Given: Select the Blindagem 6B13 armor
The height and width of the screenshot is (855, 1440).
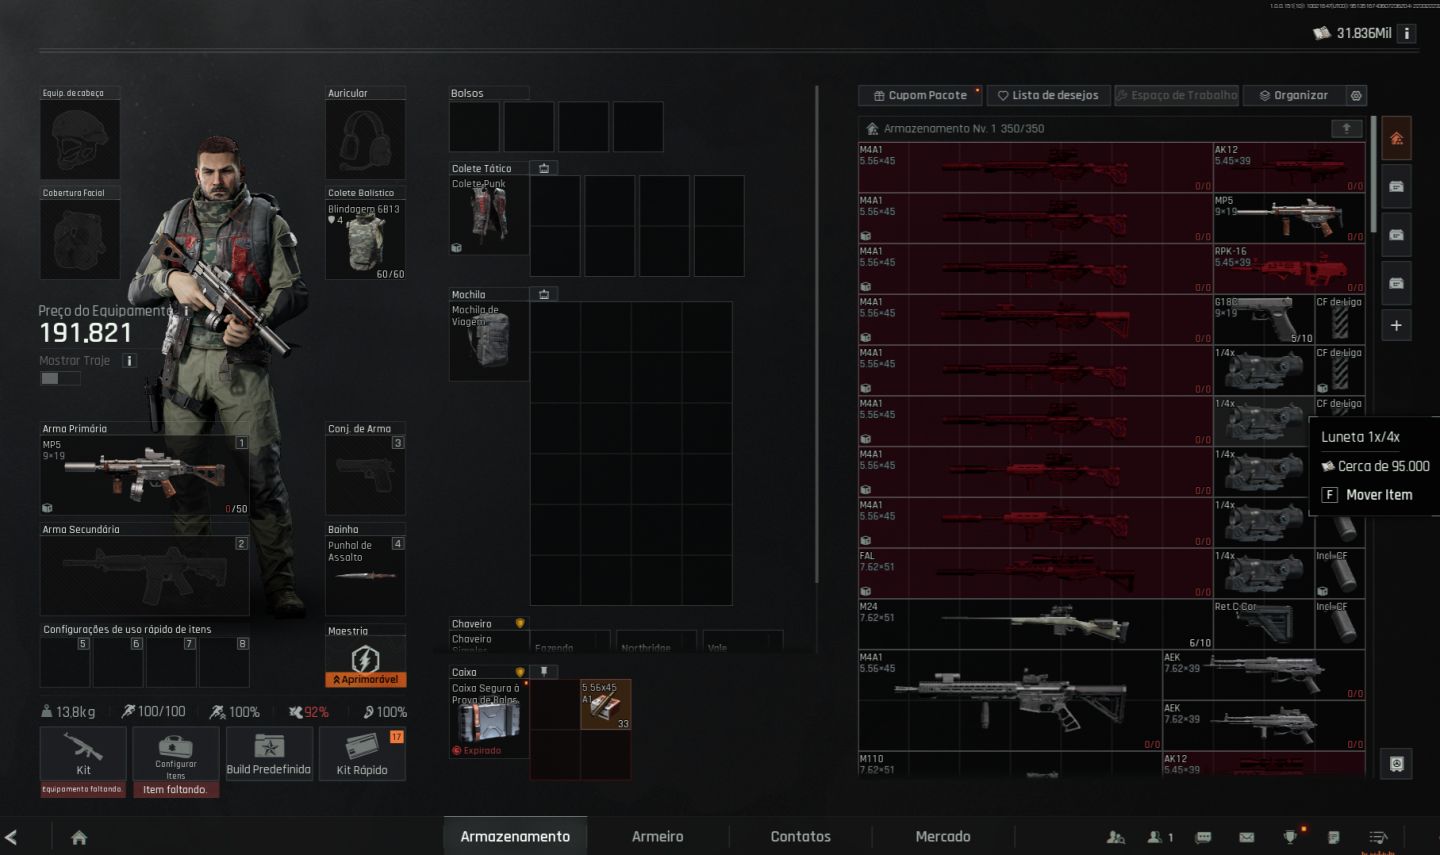Looking at the screenshot, I should coord(365,240).
